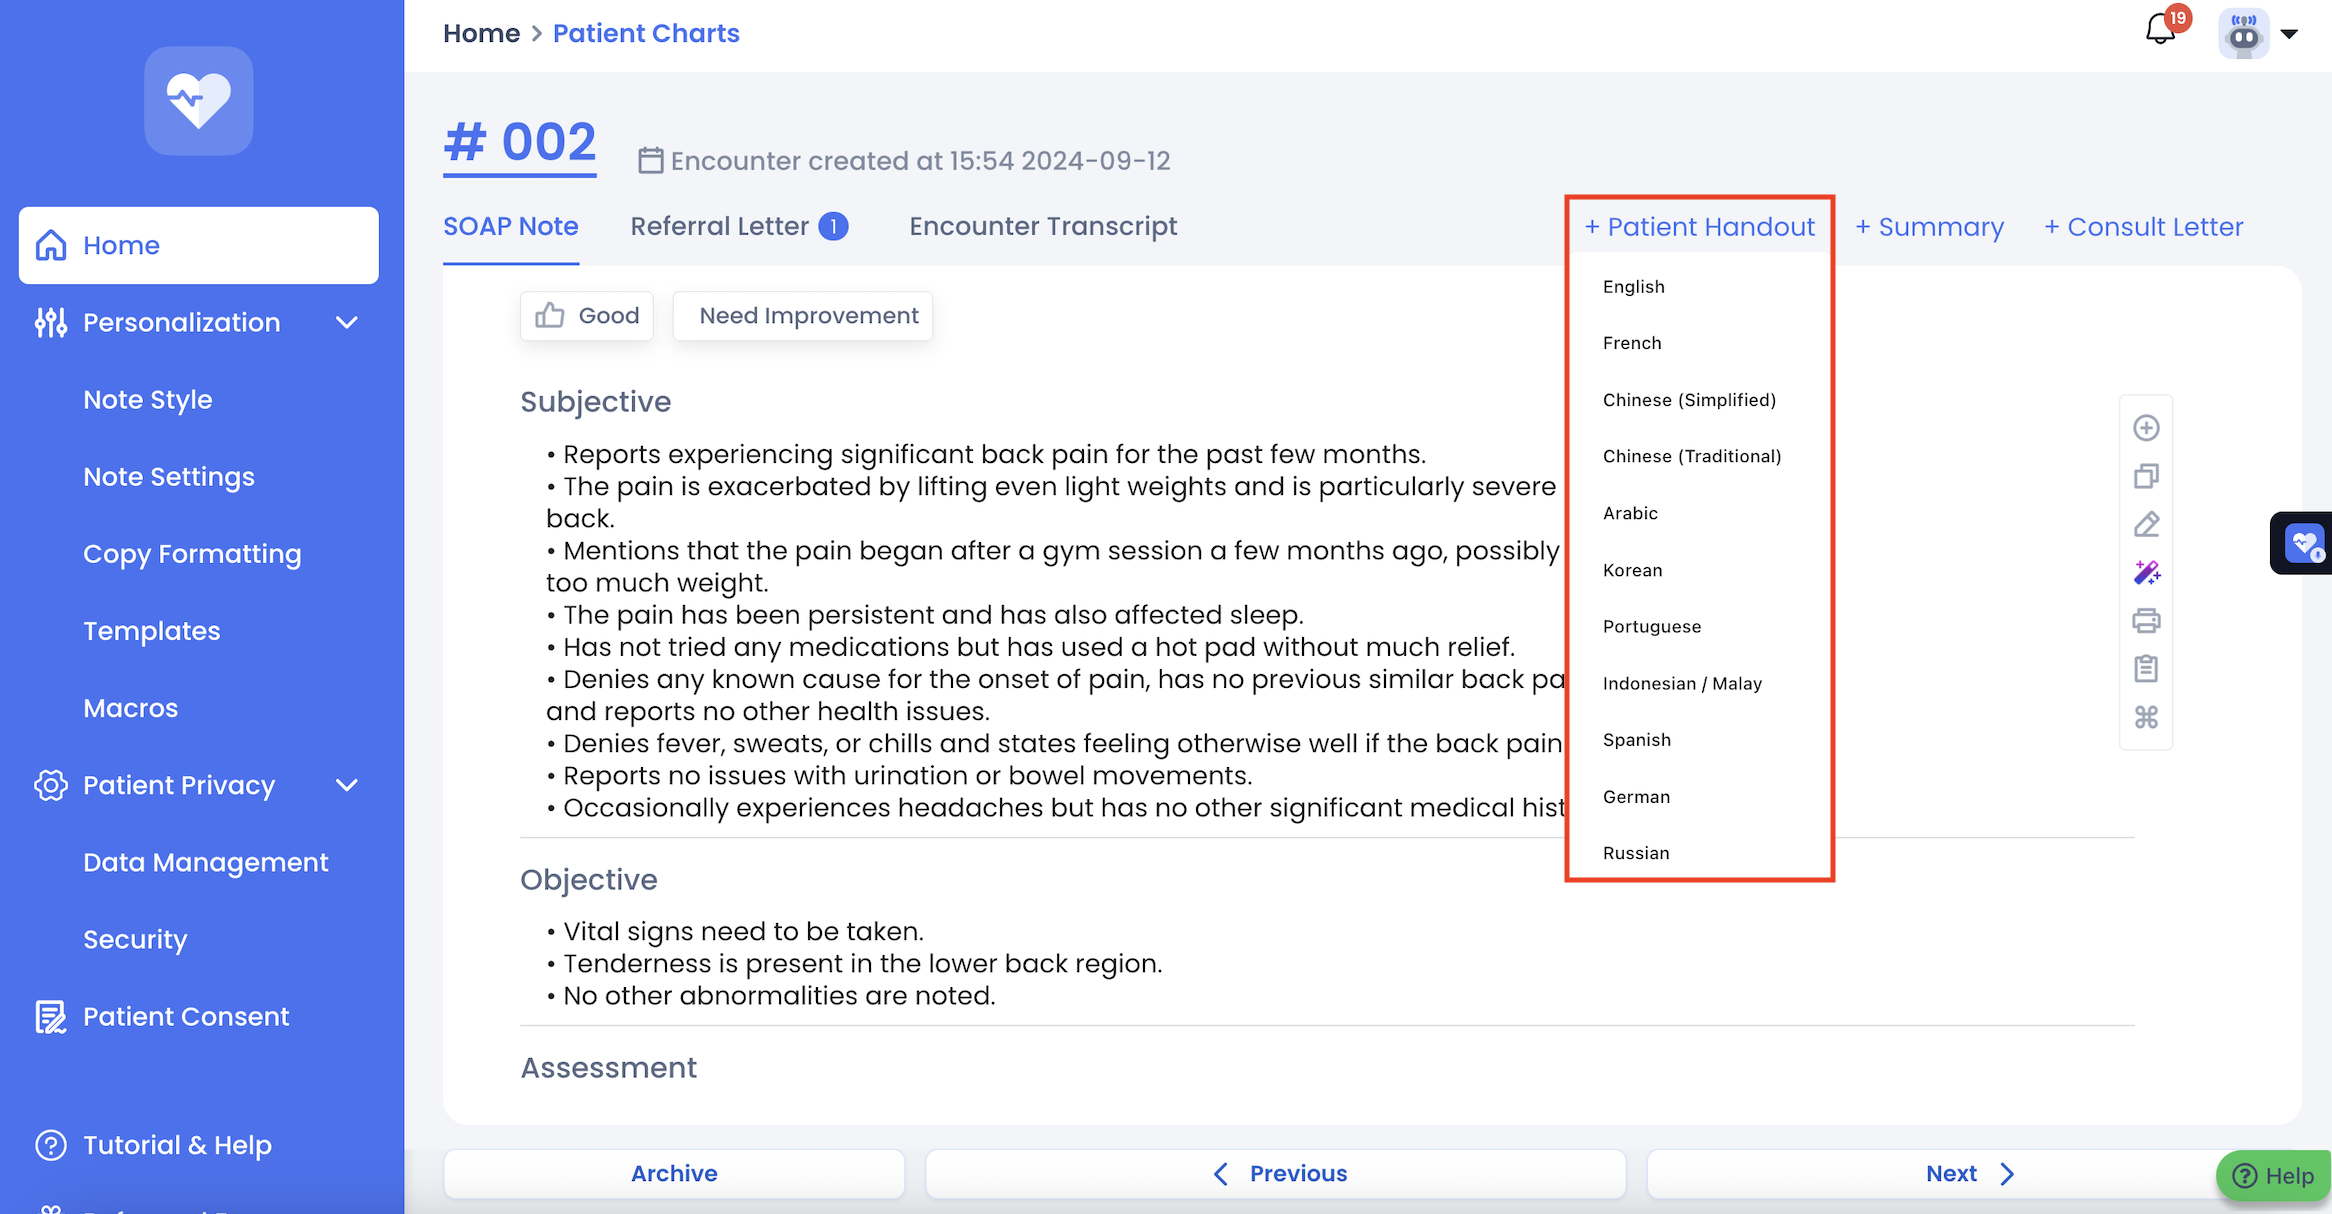Collapse the Personalization sidebar section
2332x1214 pixels.
347,323
